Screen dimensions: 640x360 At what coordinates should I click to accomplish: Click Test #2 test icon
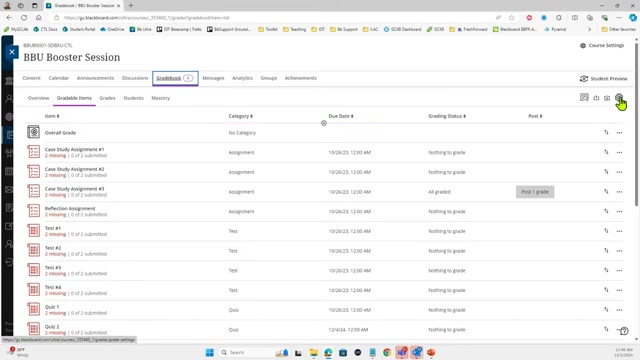33,250
